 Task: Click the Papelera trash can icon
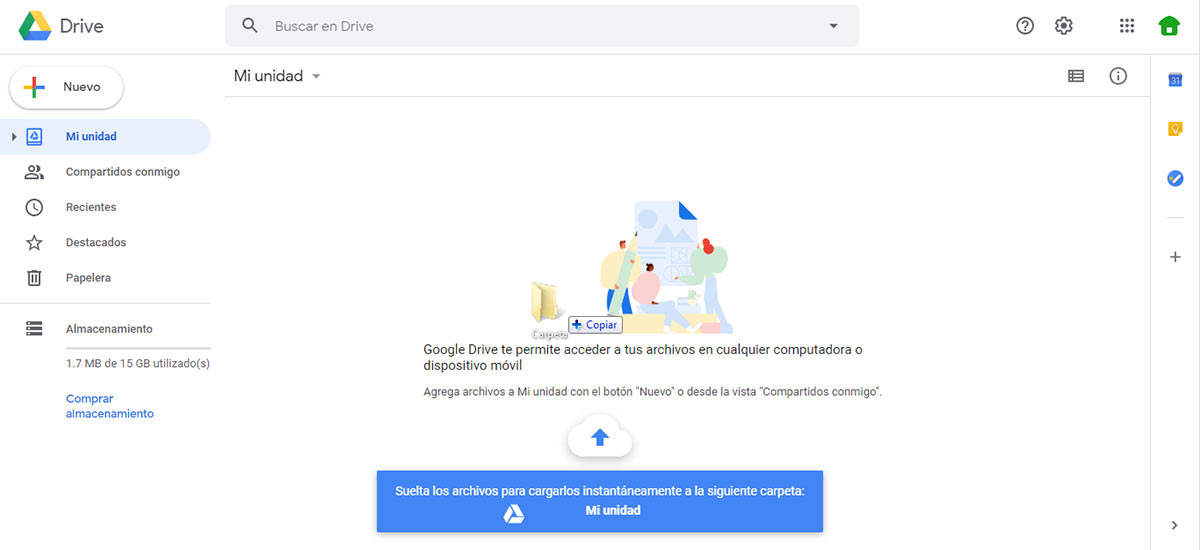34,278
